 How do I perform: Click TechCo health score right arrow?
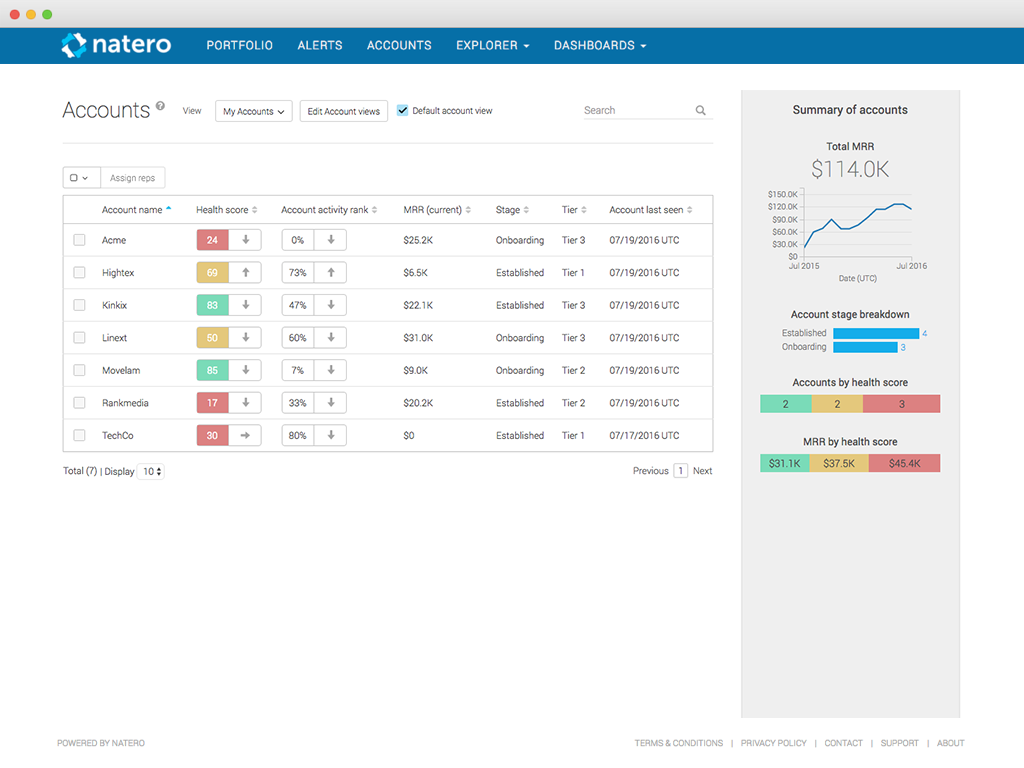[x=245, y=436]
